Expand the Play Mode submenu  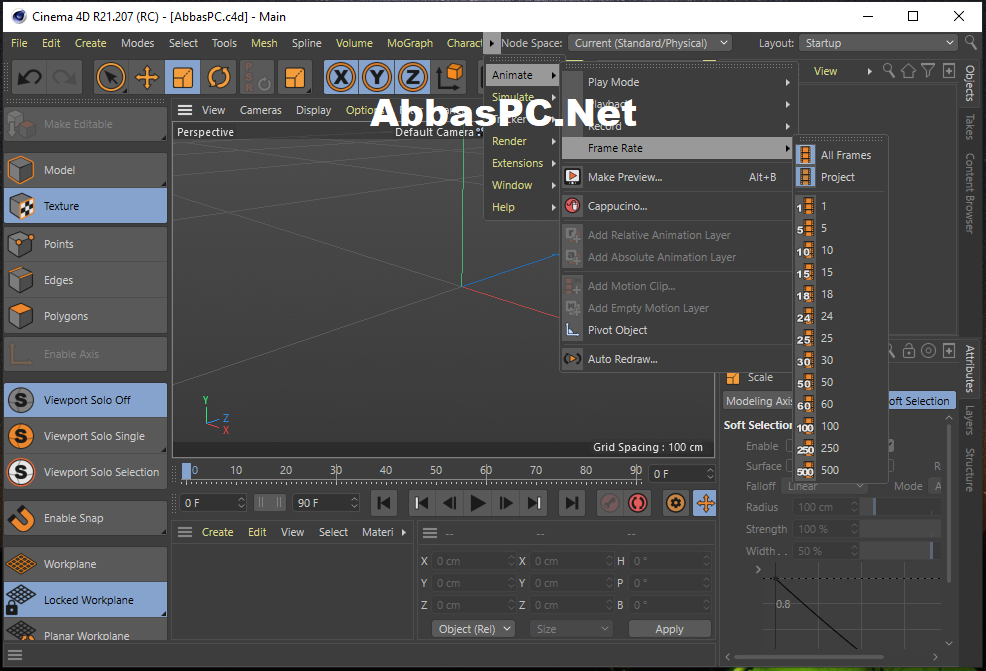(679, 82)
